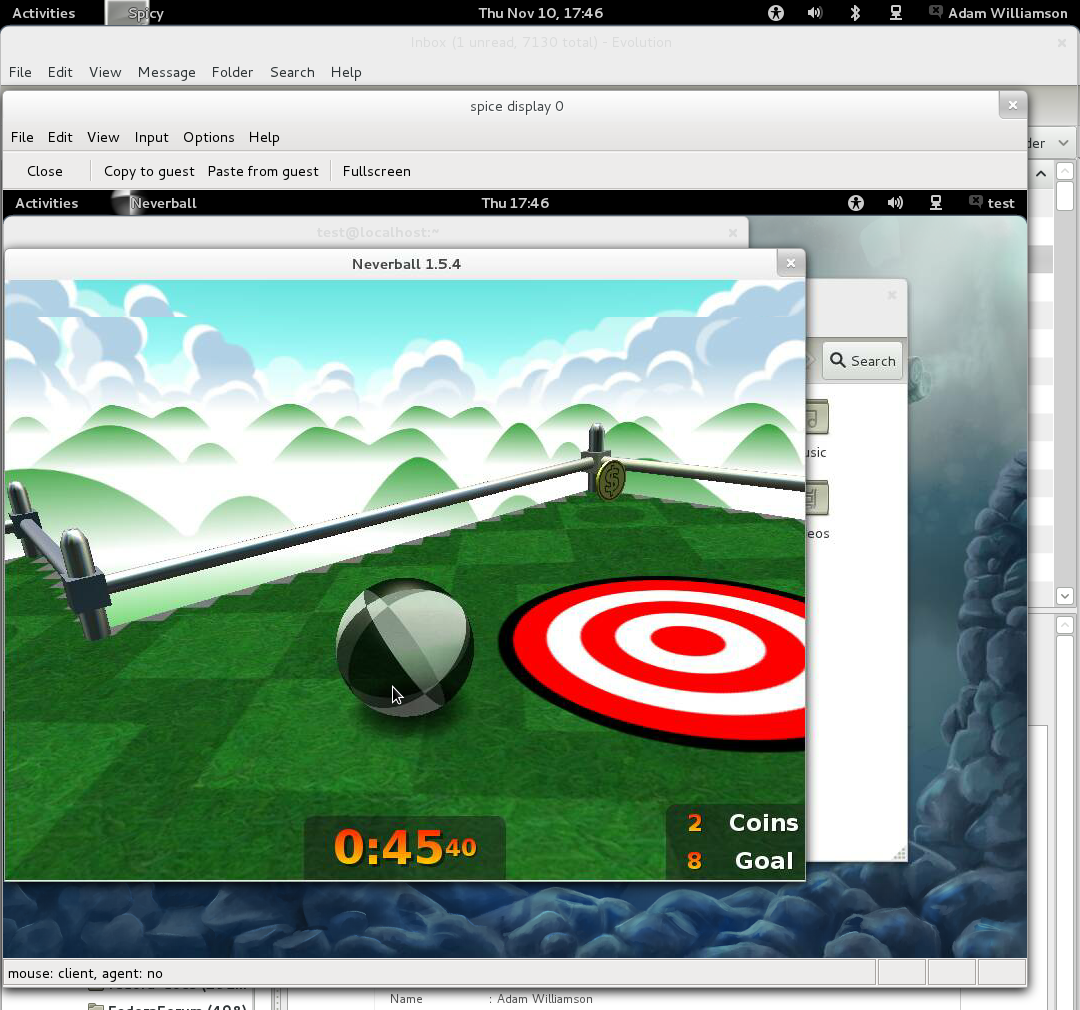Open Evolution Message menu
1080x1010 pixels.
pyautogui.click(x=167, y=72)
